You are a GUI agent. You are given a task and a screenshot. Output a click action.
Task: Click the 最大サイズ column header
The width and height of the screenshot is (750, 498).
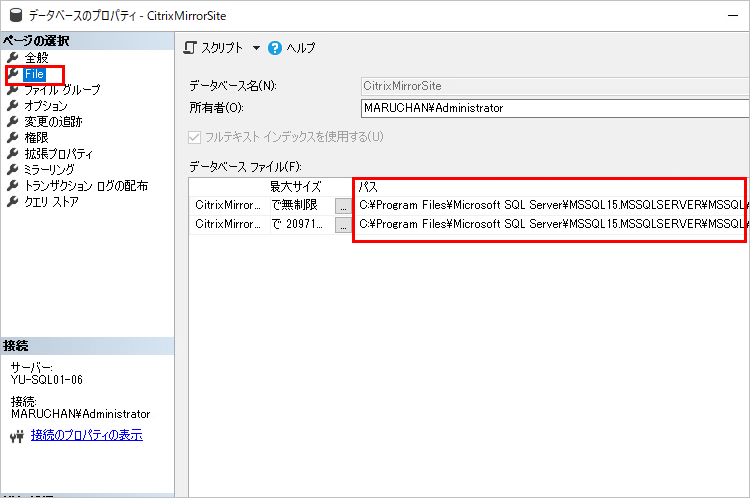[296, 187]
